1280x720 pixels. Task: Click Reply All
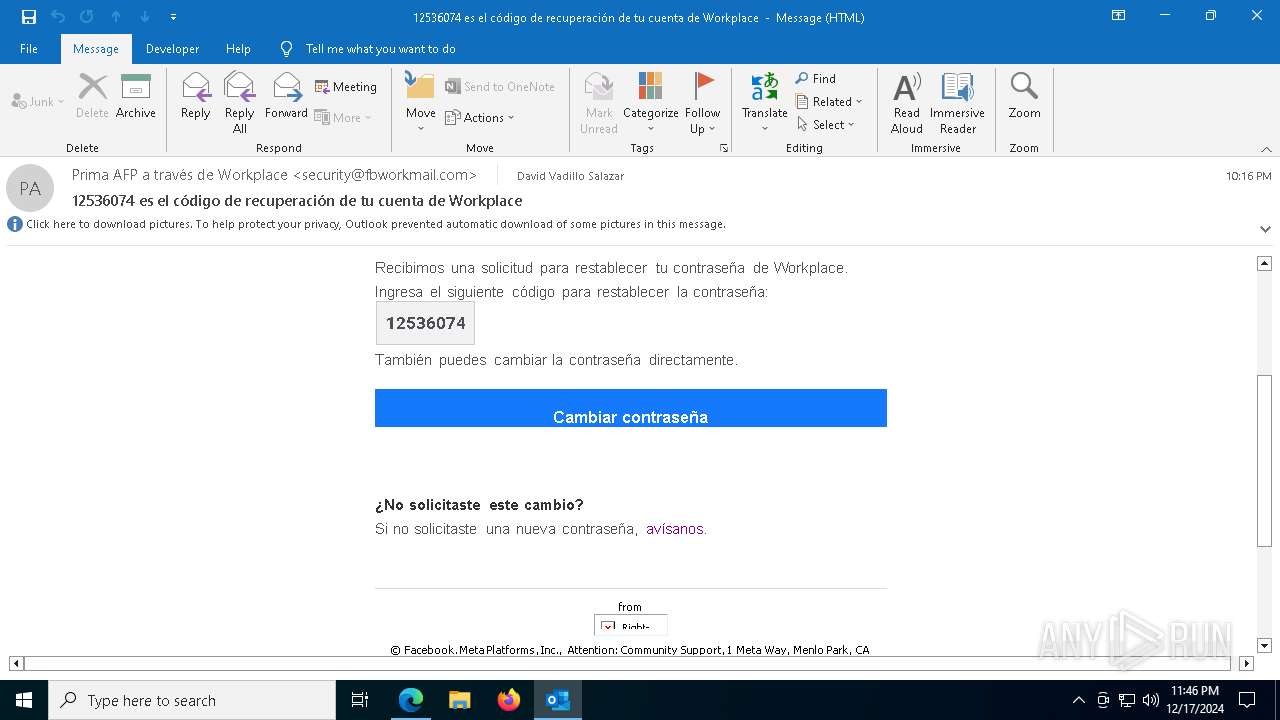pyautogui.click(x=240, y=103)
